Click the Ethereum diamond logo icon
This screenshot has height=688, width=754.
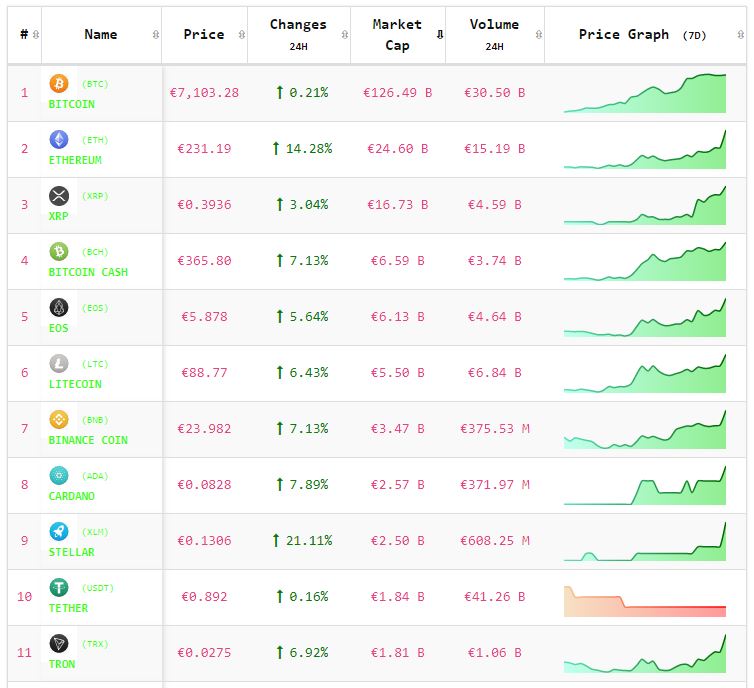(59, 140)
